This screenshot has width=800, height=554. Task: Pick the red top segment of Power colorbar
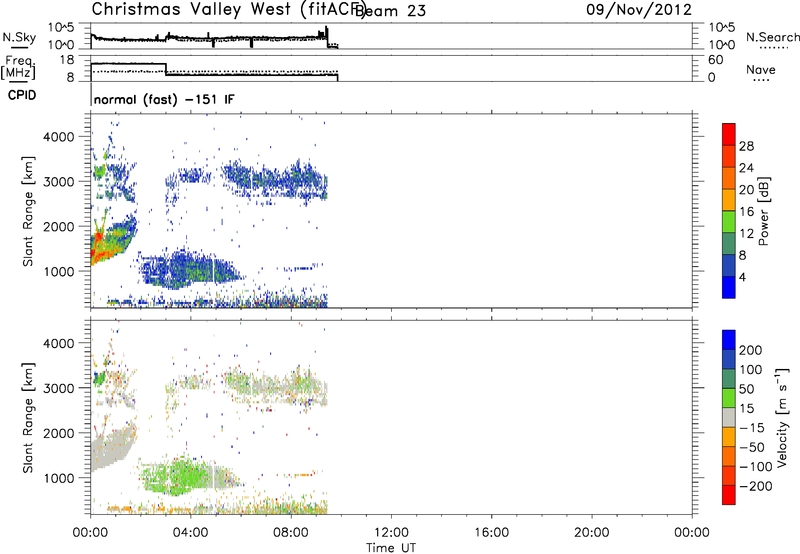[x=729, y=134]
